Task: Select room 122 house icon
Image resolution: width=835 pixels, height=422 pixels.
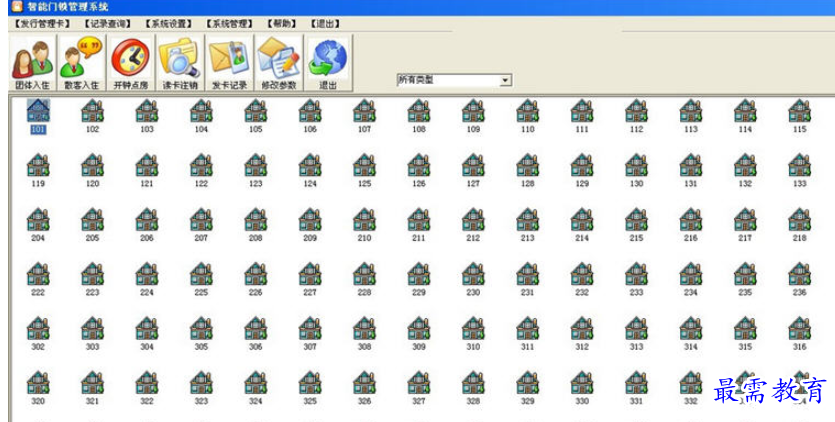Action: point(201,165)
